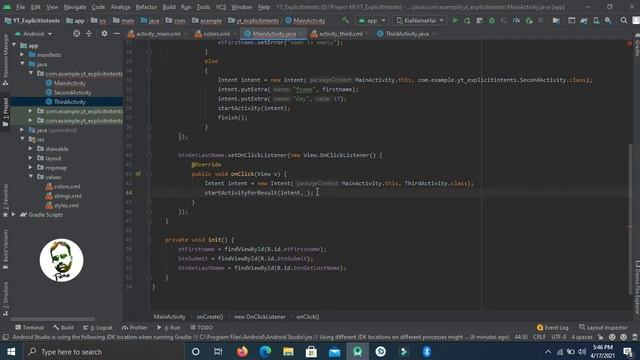Image resolution: width=640 pixels, height=360 pixels.
Task: Open the Mail app from the taskbar
Action: (x=334, y=351)
